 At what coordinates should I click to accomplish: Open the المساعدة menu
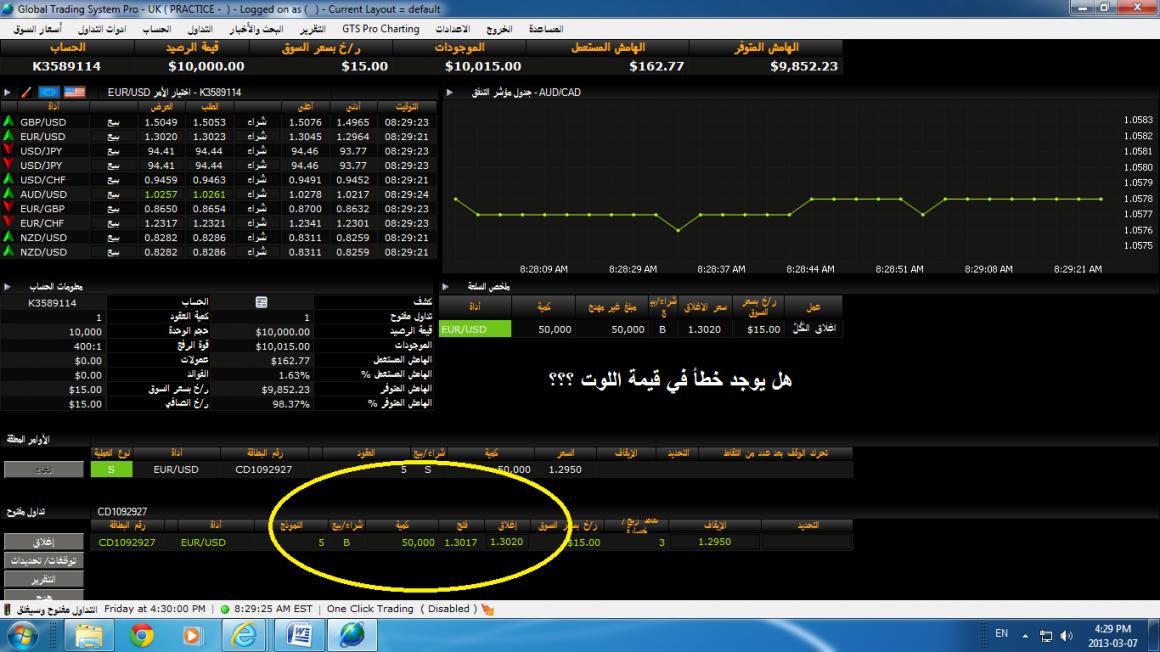coord(546,29)
